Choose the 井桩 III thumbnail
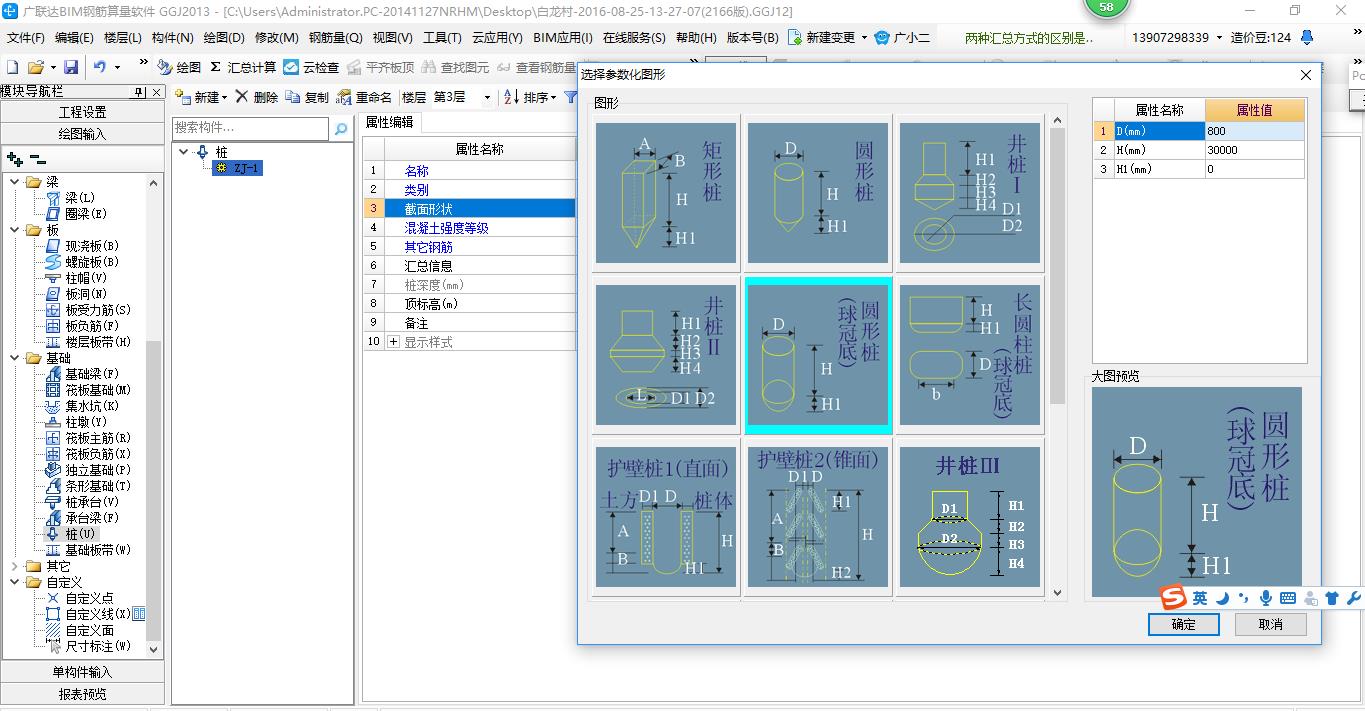Image resolution: width=1365 pixels, height=711 pixels. click(970, 517)
